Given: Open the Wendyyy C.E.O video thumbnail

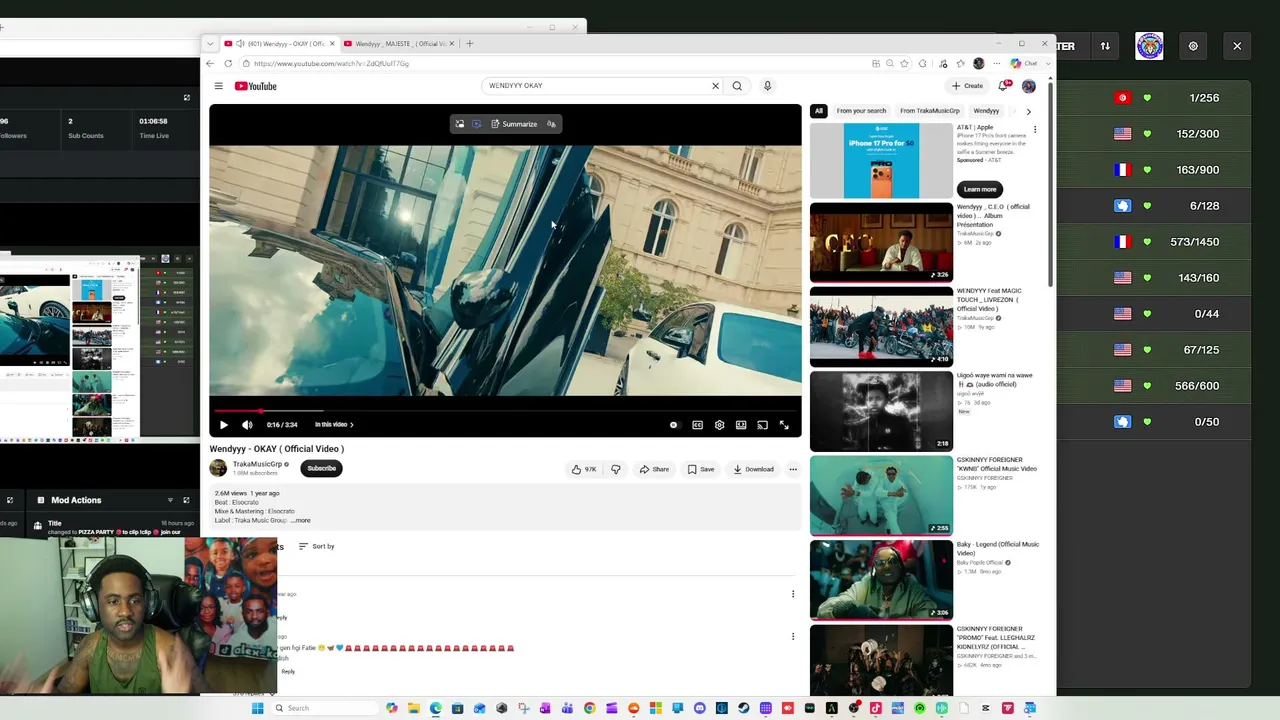Looking at the screenshot, I should point(881,242).
